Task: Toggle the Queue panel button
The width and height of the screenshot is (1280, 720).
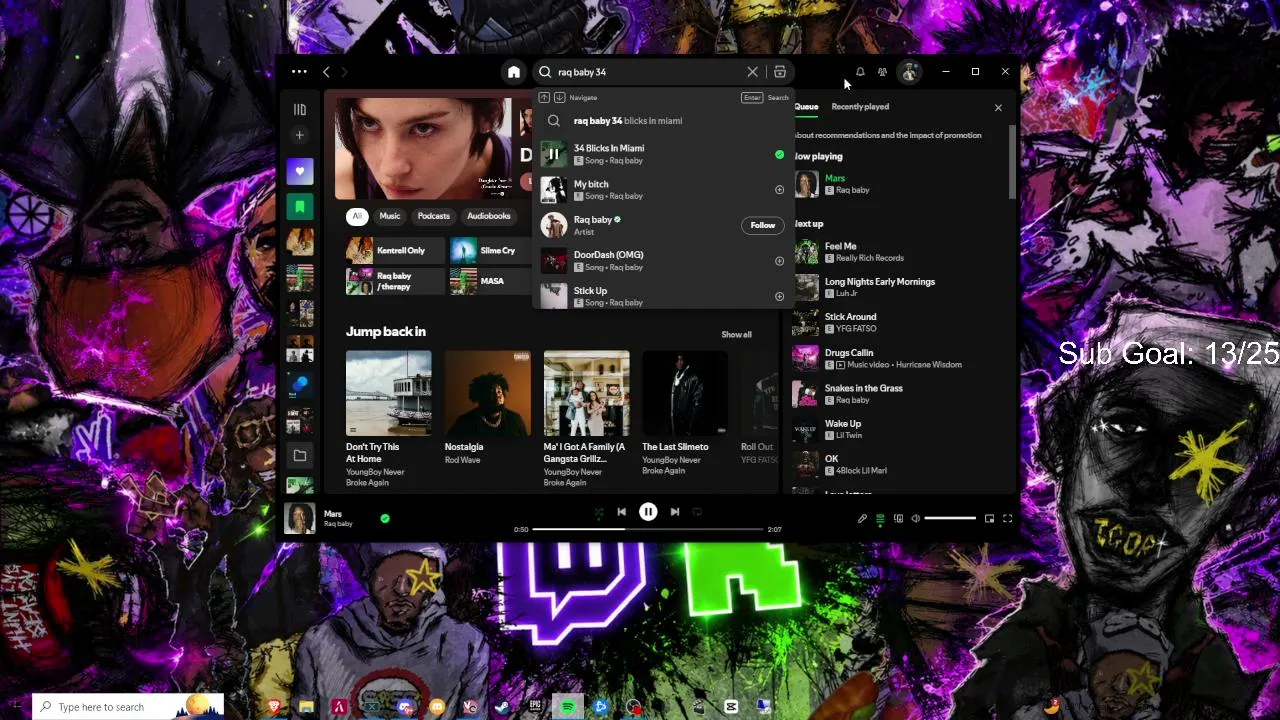Action: (880, 519)
